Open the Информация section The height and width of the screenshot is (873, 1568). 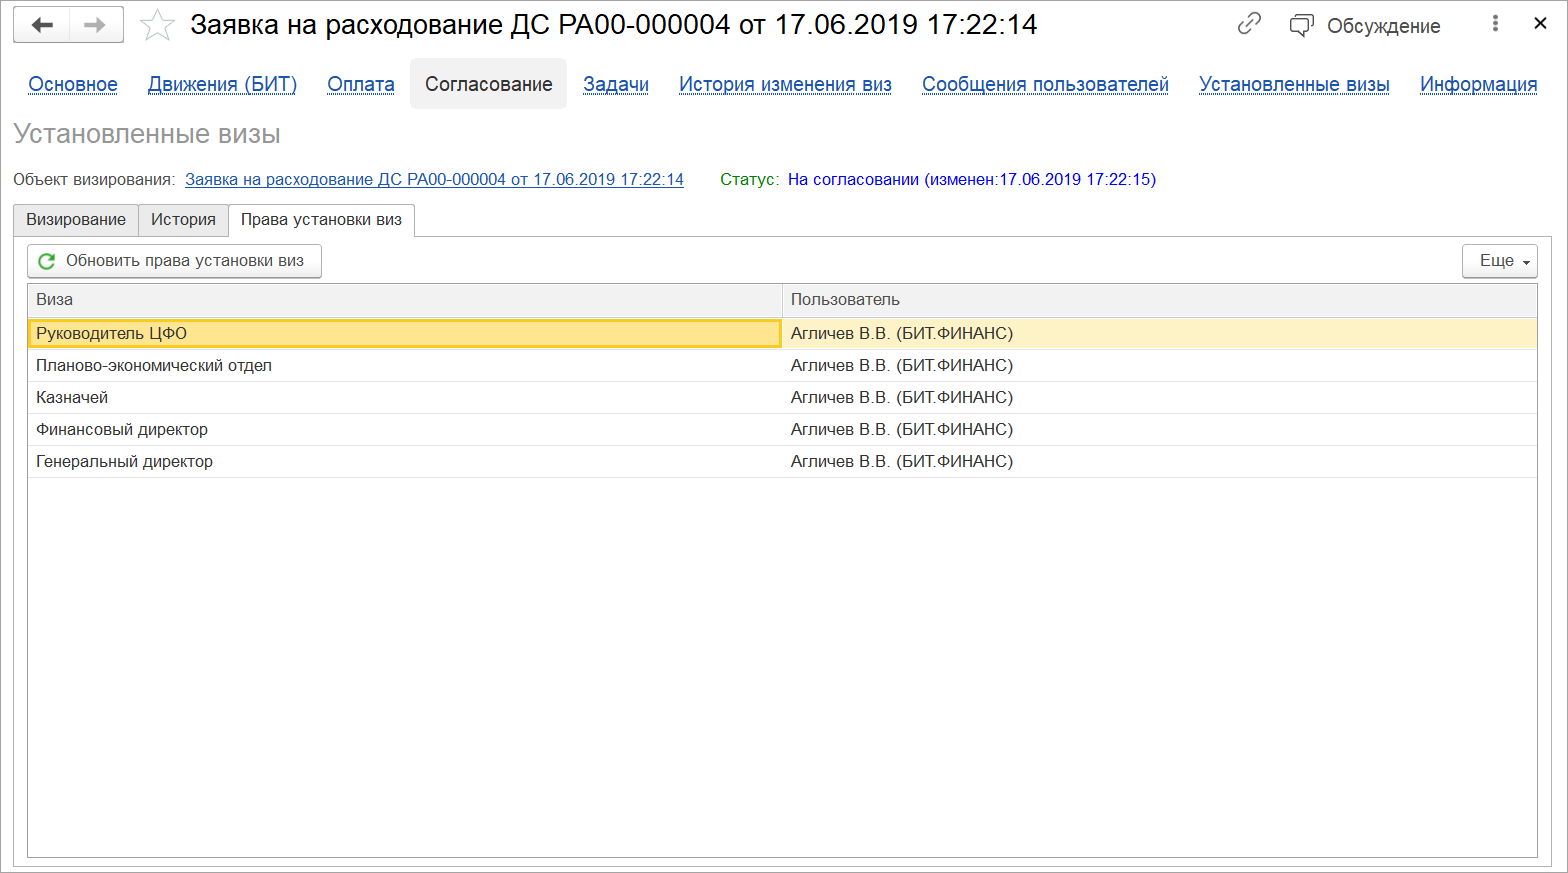(x=1478, y=85)
